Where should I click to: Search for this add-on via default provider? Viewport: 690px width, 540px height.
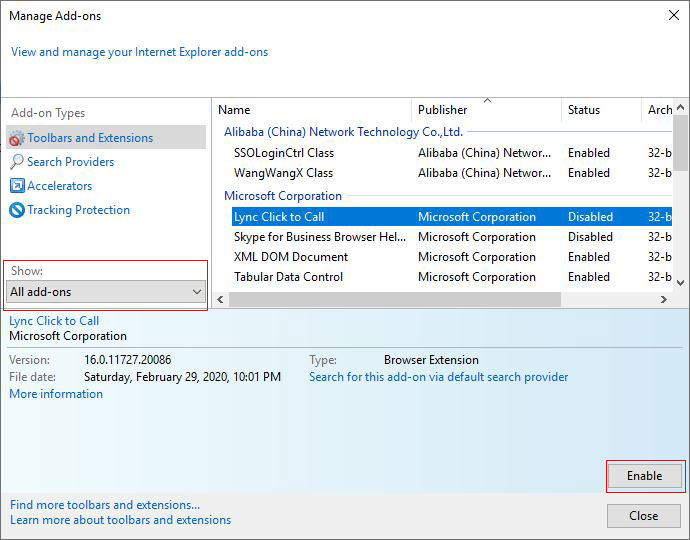coord(438,377)
